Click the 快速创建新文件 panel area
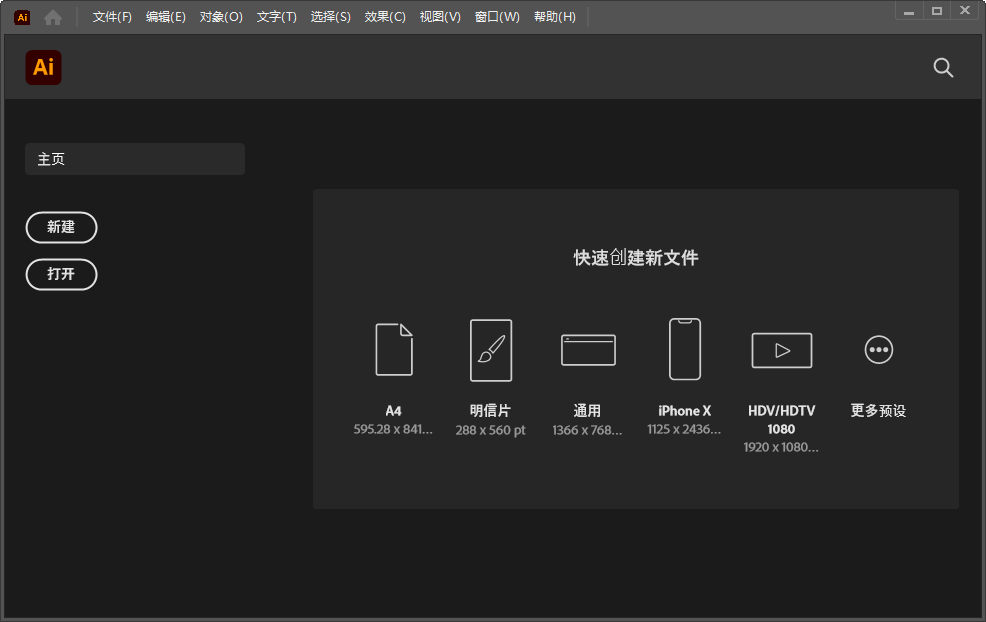The image size is (986, 622). 635,257
